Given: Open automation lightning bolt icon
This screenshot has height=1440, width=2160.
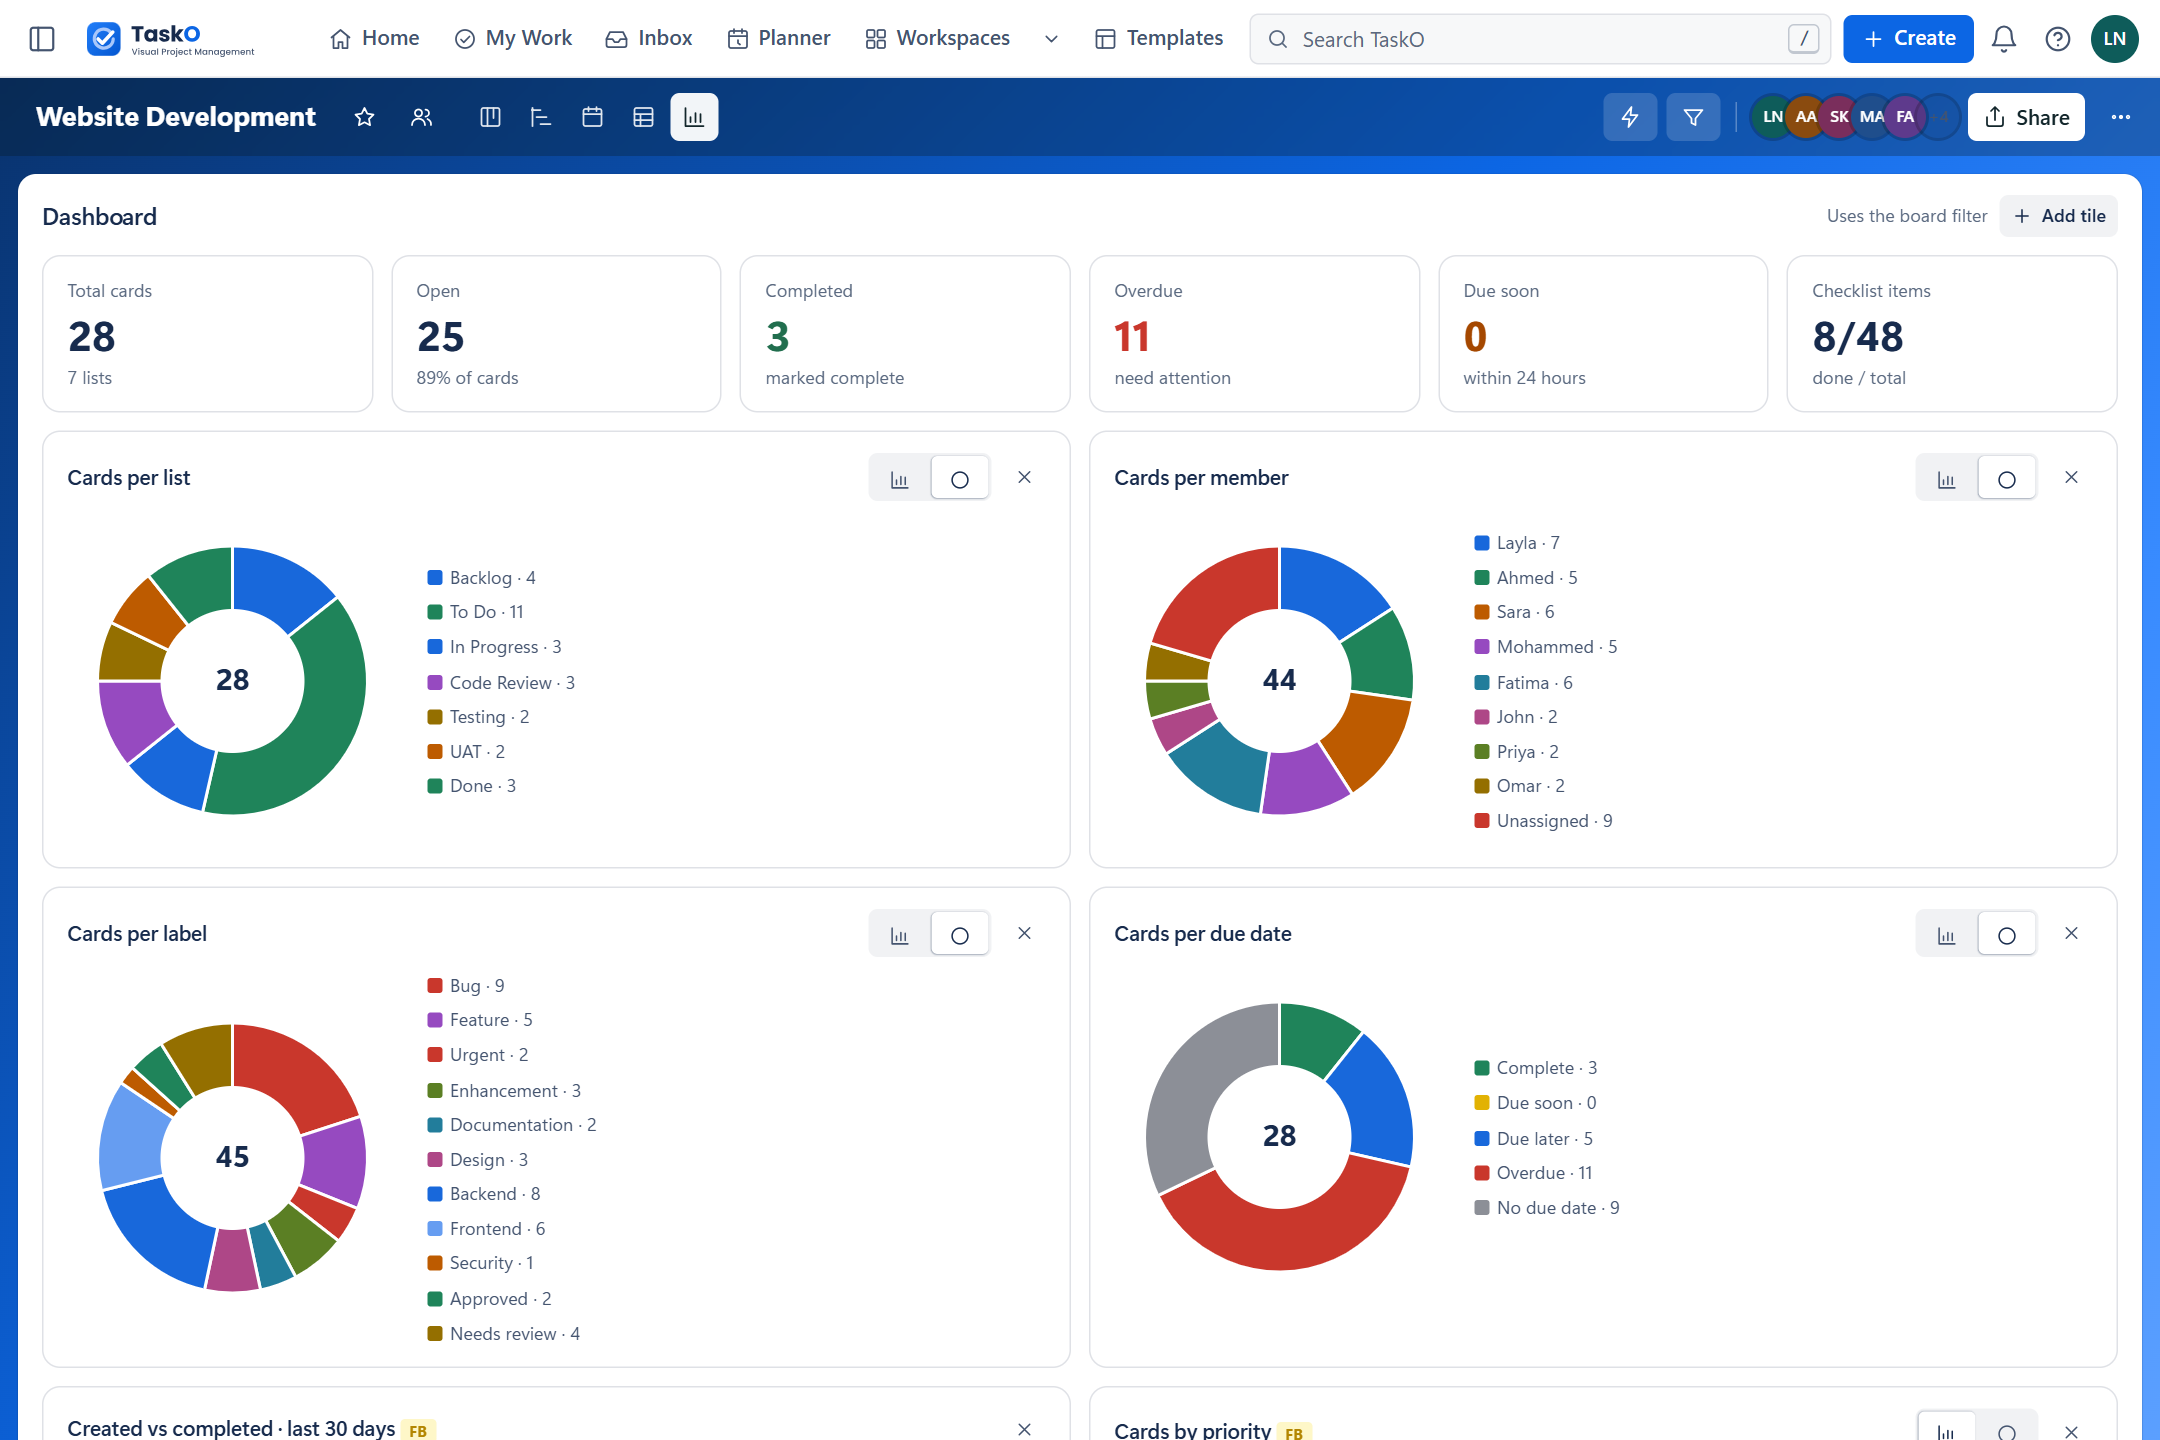Looking at the screenshot, I should [x=1630, y=117].
